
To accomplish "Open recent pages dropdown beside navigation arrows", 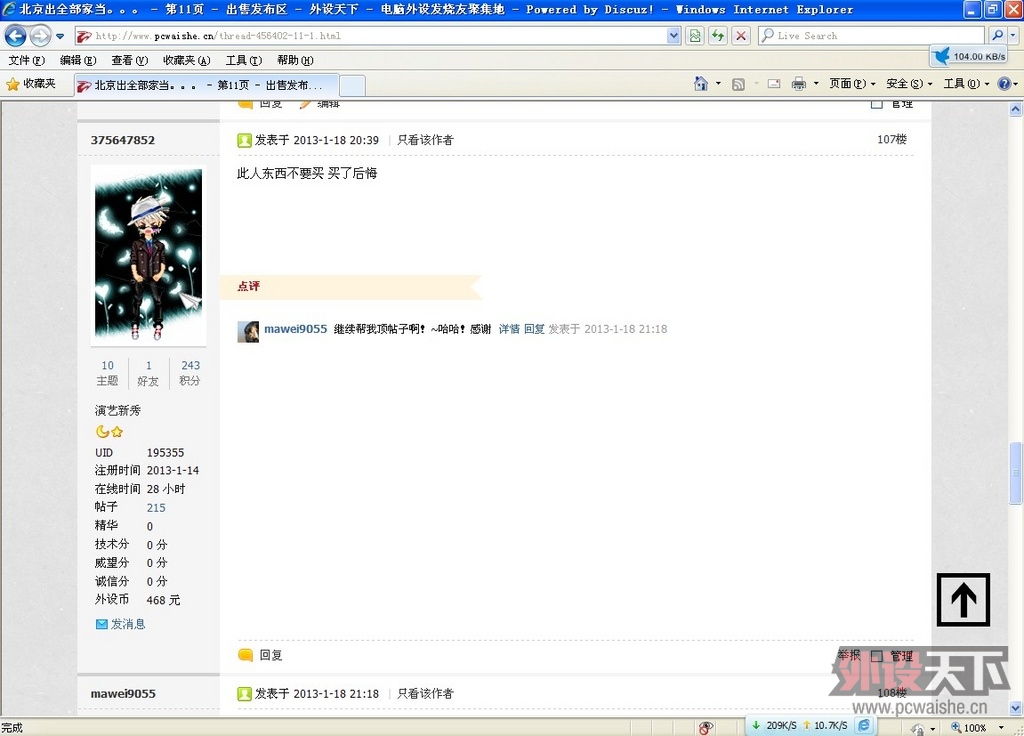I will 60,36.
